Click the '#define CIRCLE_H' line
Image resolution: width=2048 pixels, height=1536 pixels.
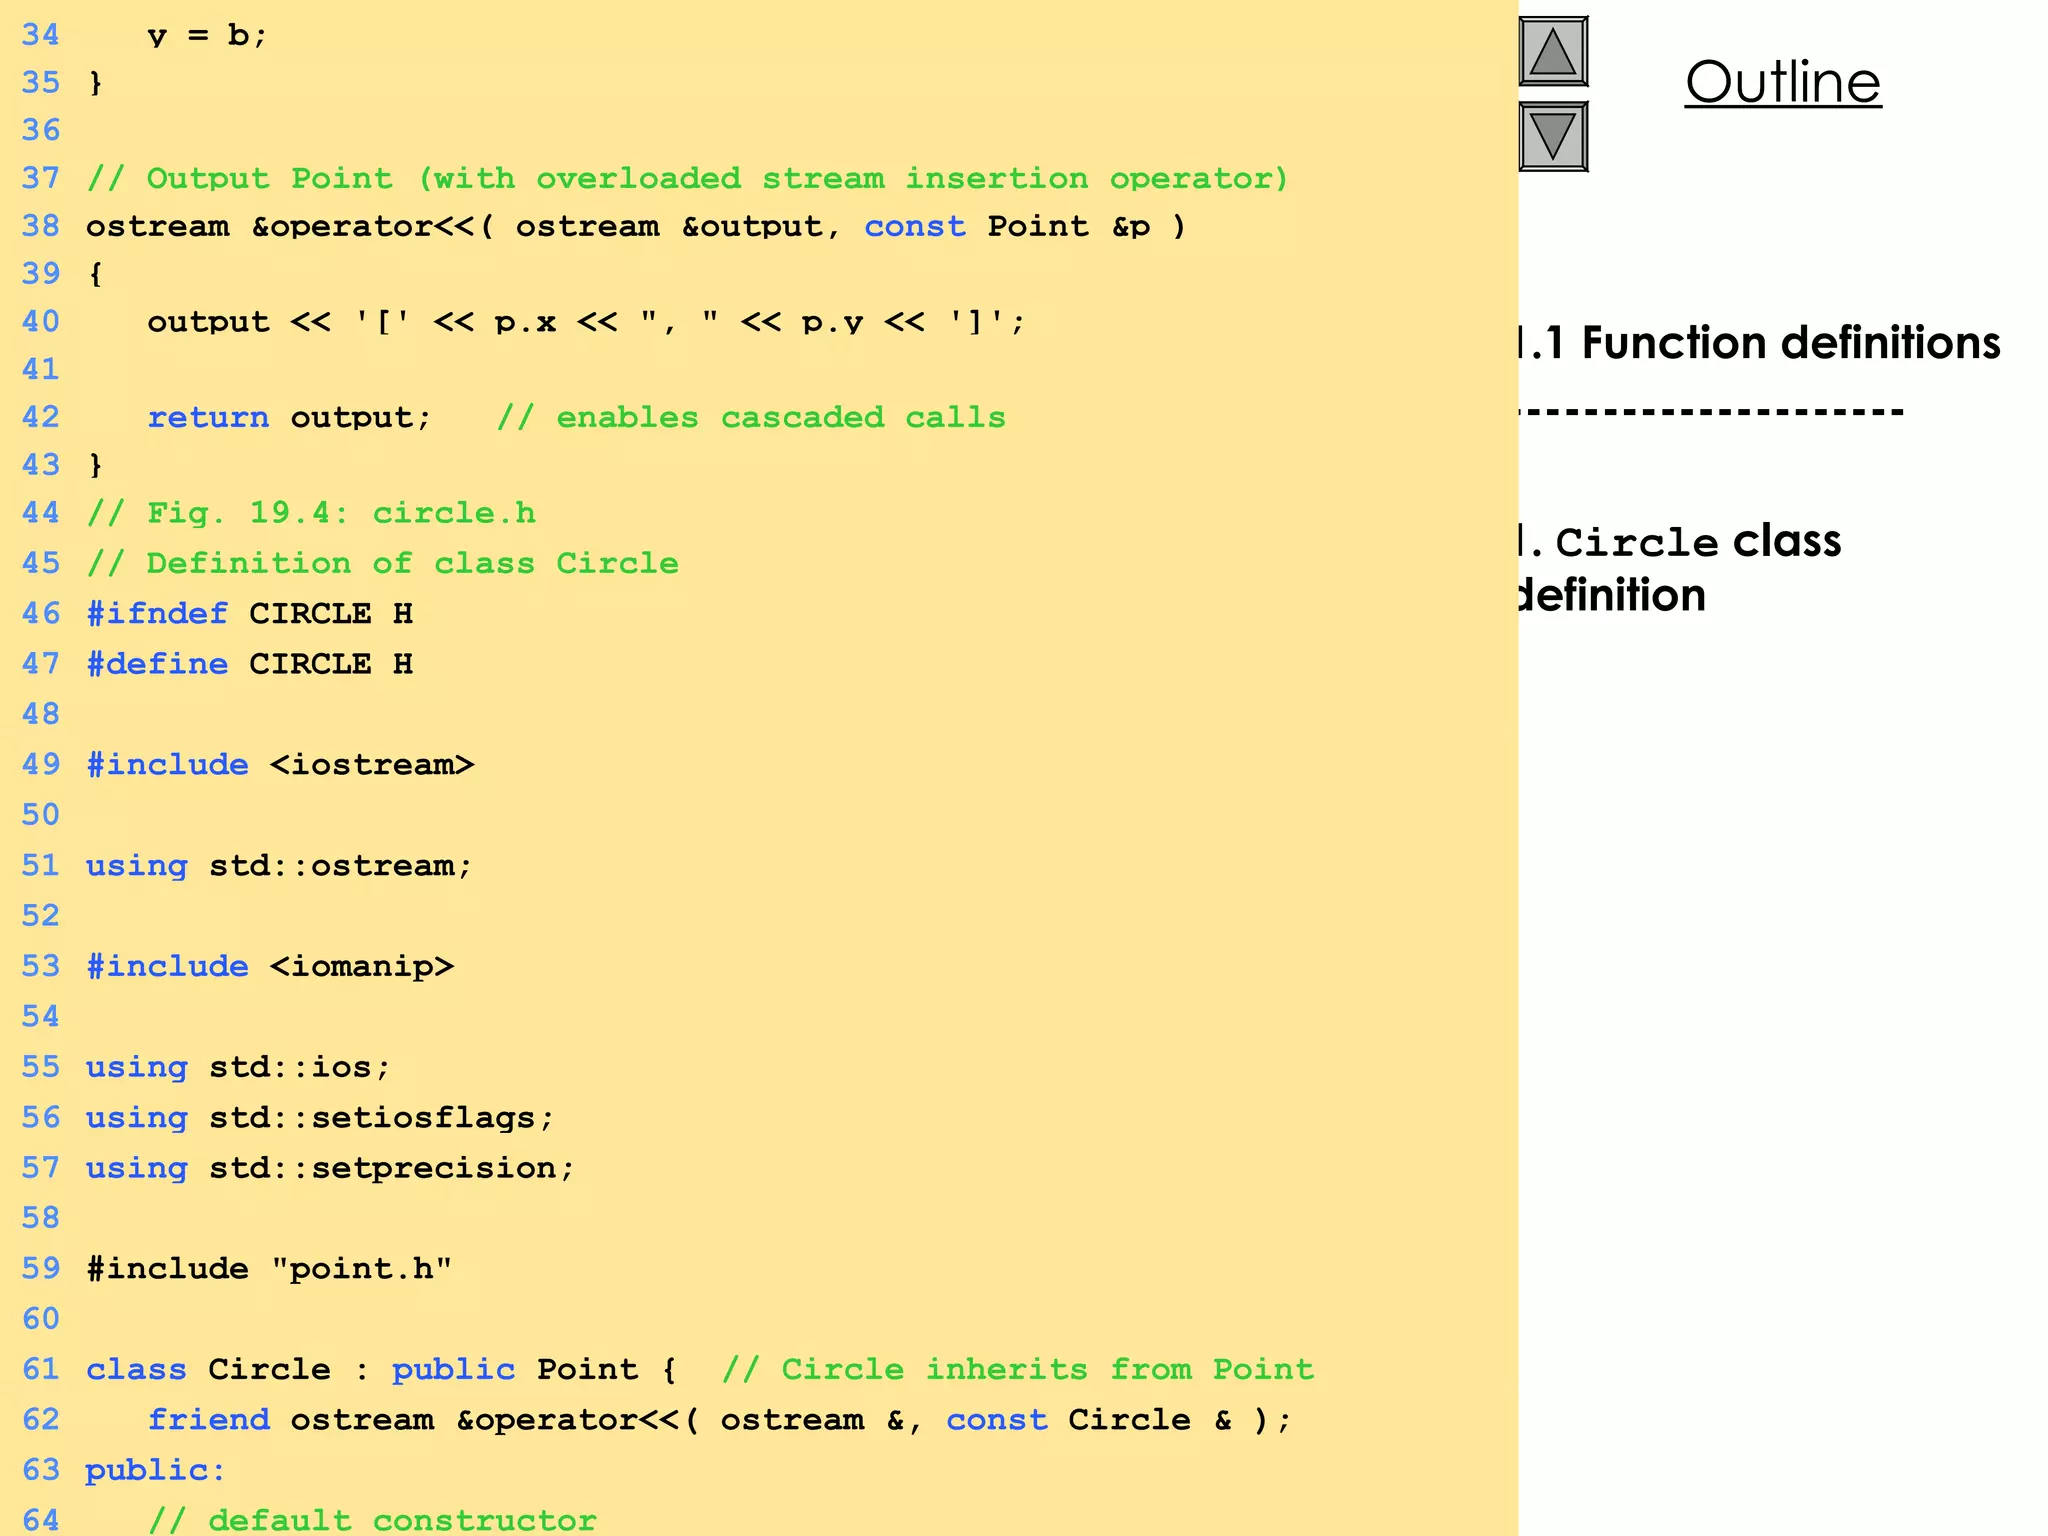(x=249, y=664)
